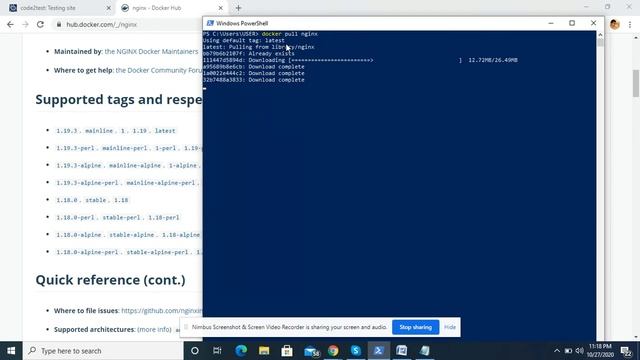Open the Docker Community Forums link

point(159,70)
